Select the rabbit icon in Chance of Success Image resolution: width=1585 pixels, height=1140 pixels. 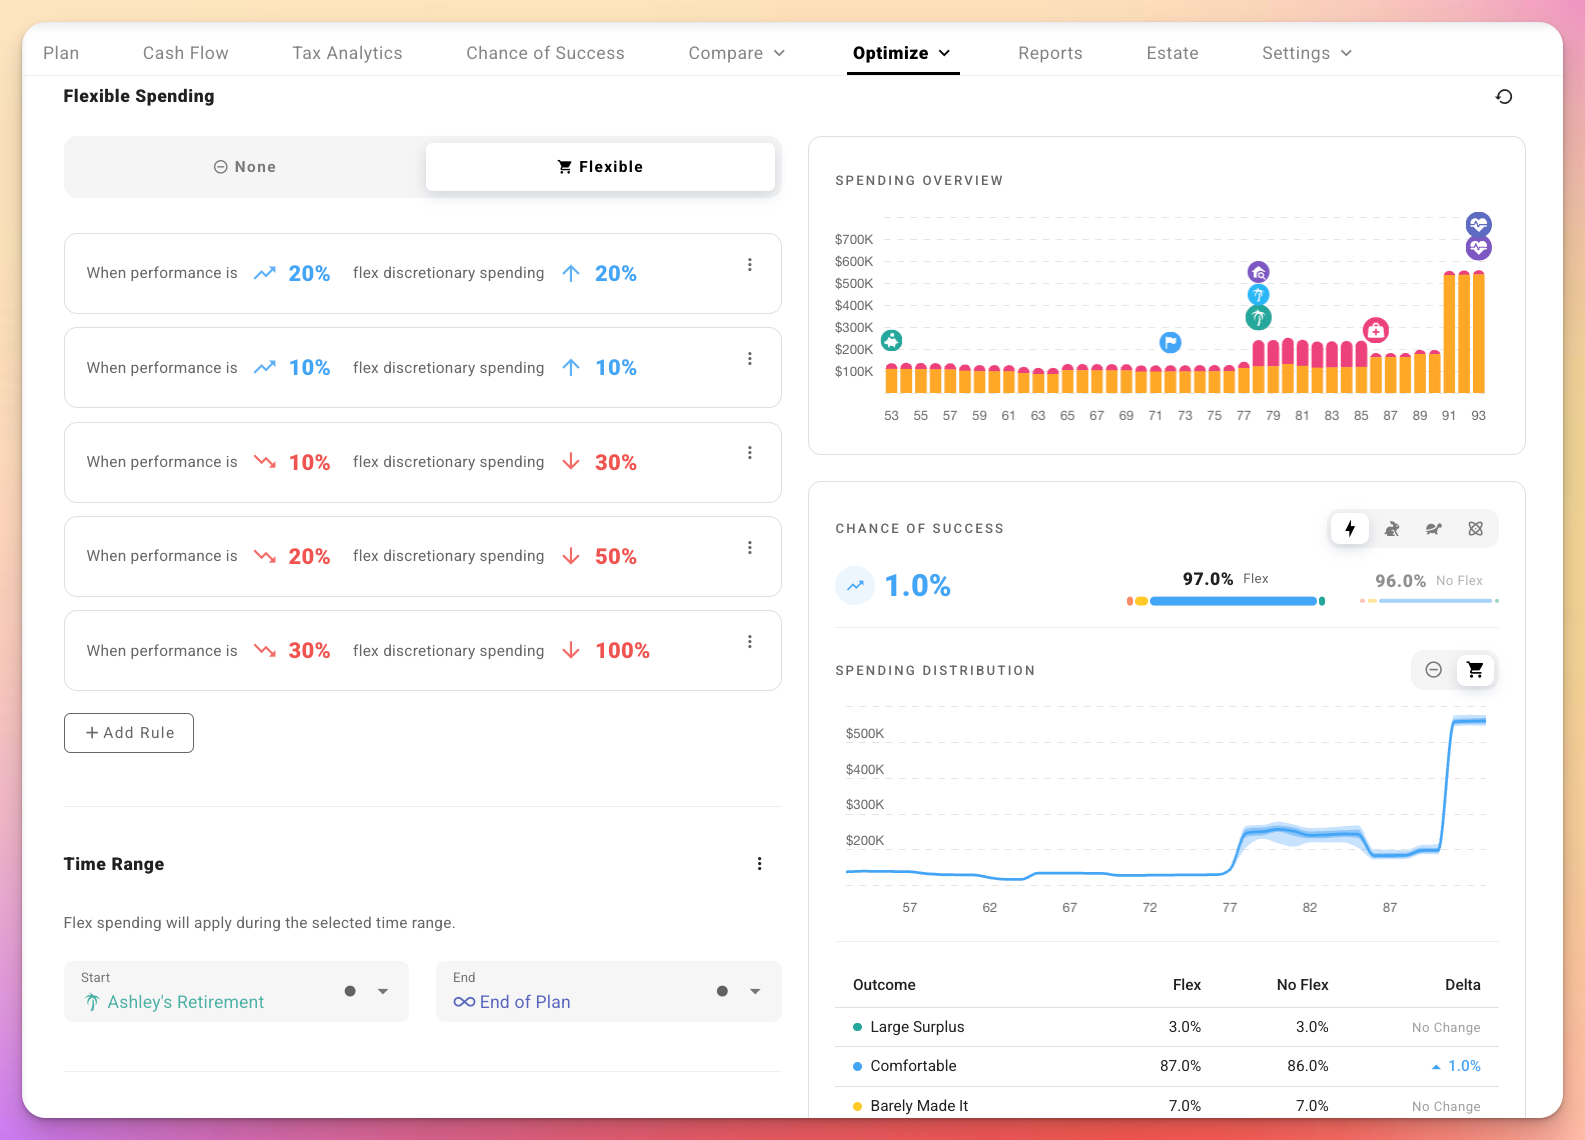pos(1392,529)
